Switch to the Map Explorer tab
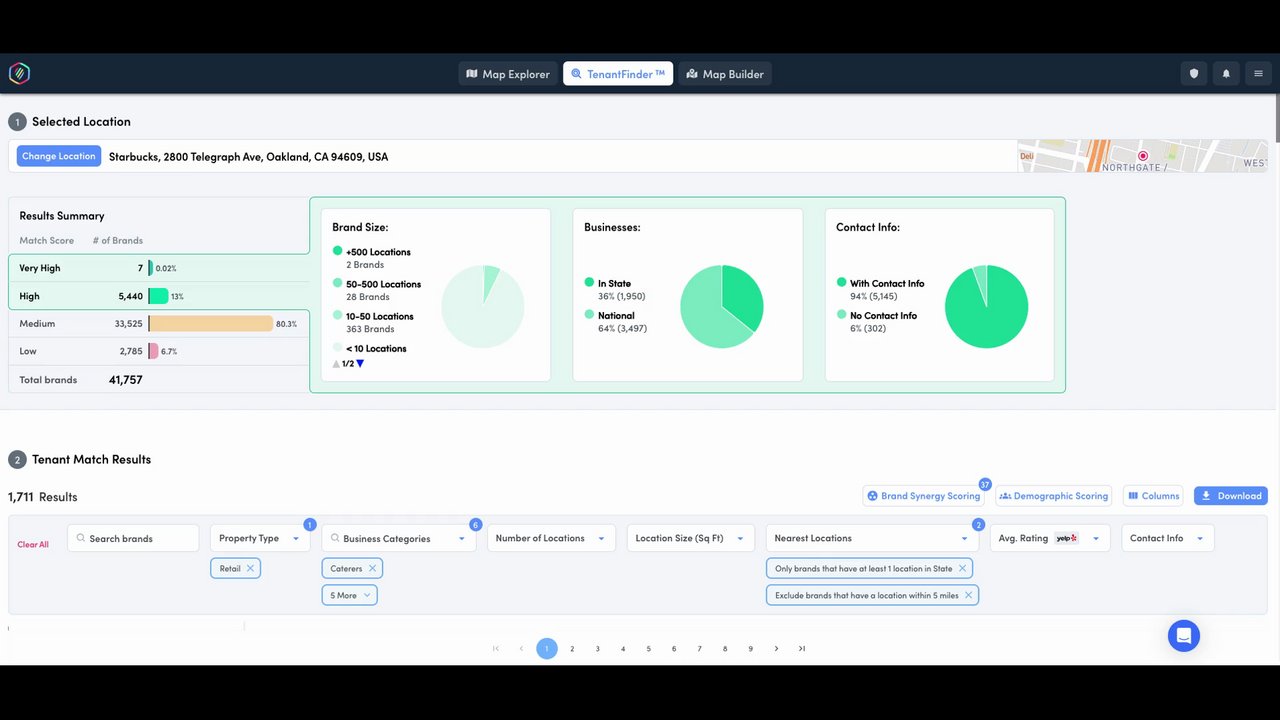 point(508,74)
